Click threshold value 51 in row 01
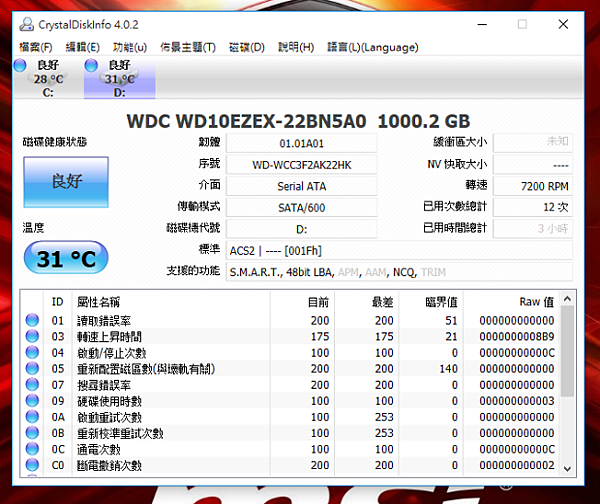Viewport: 600px width, 504px height. pyautogui.click(x=451, y=320)
